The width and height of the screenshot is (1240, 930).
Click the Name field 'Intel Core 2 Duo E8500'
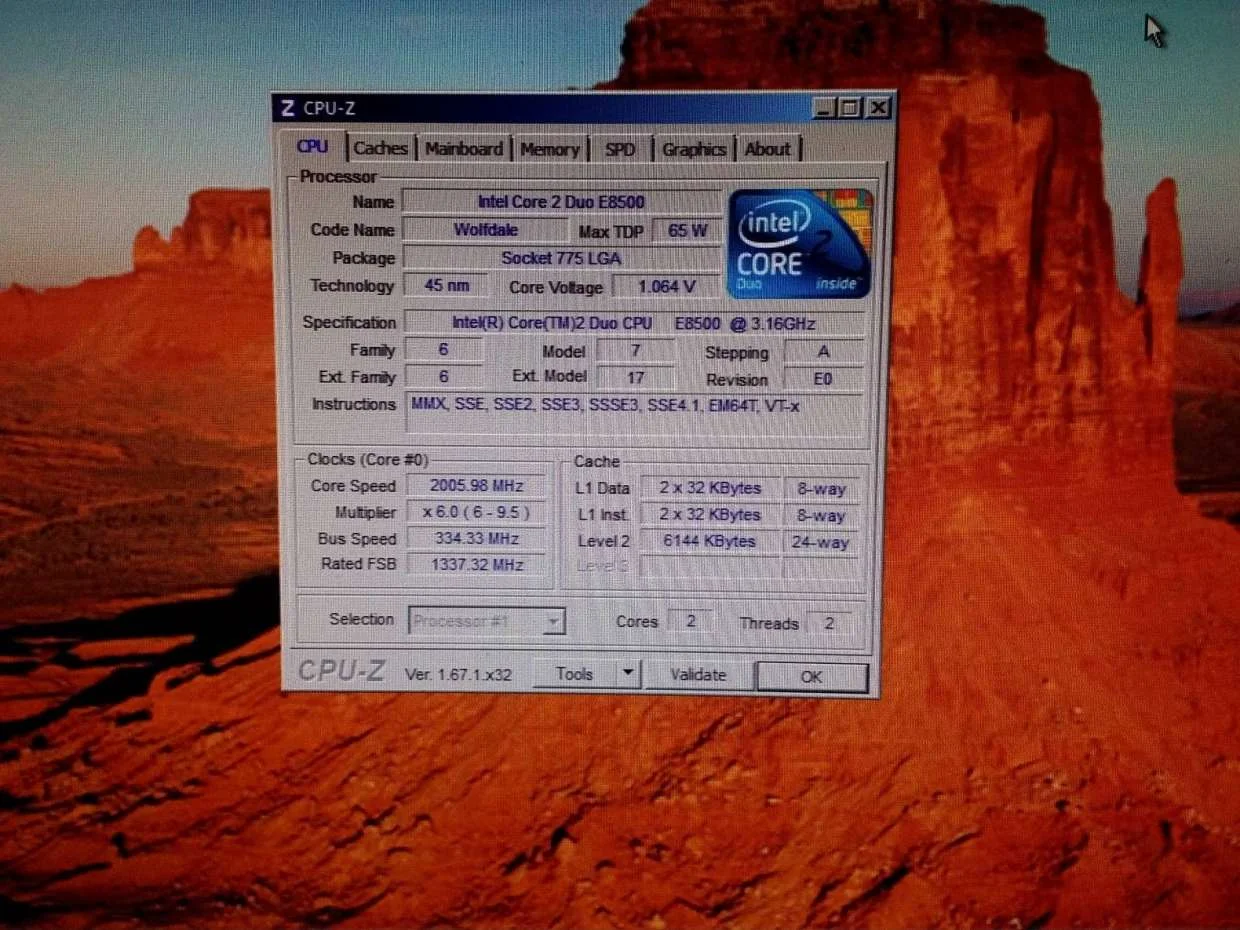[x=561, y=202]
